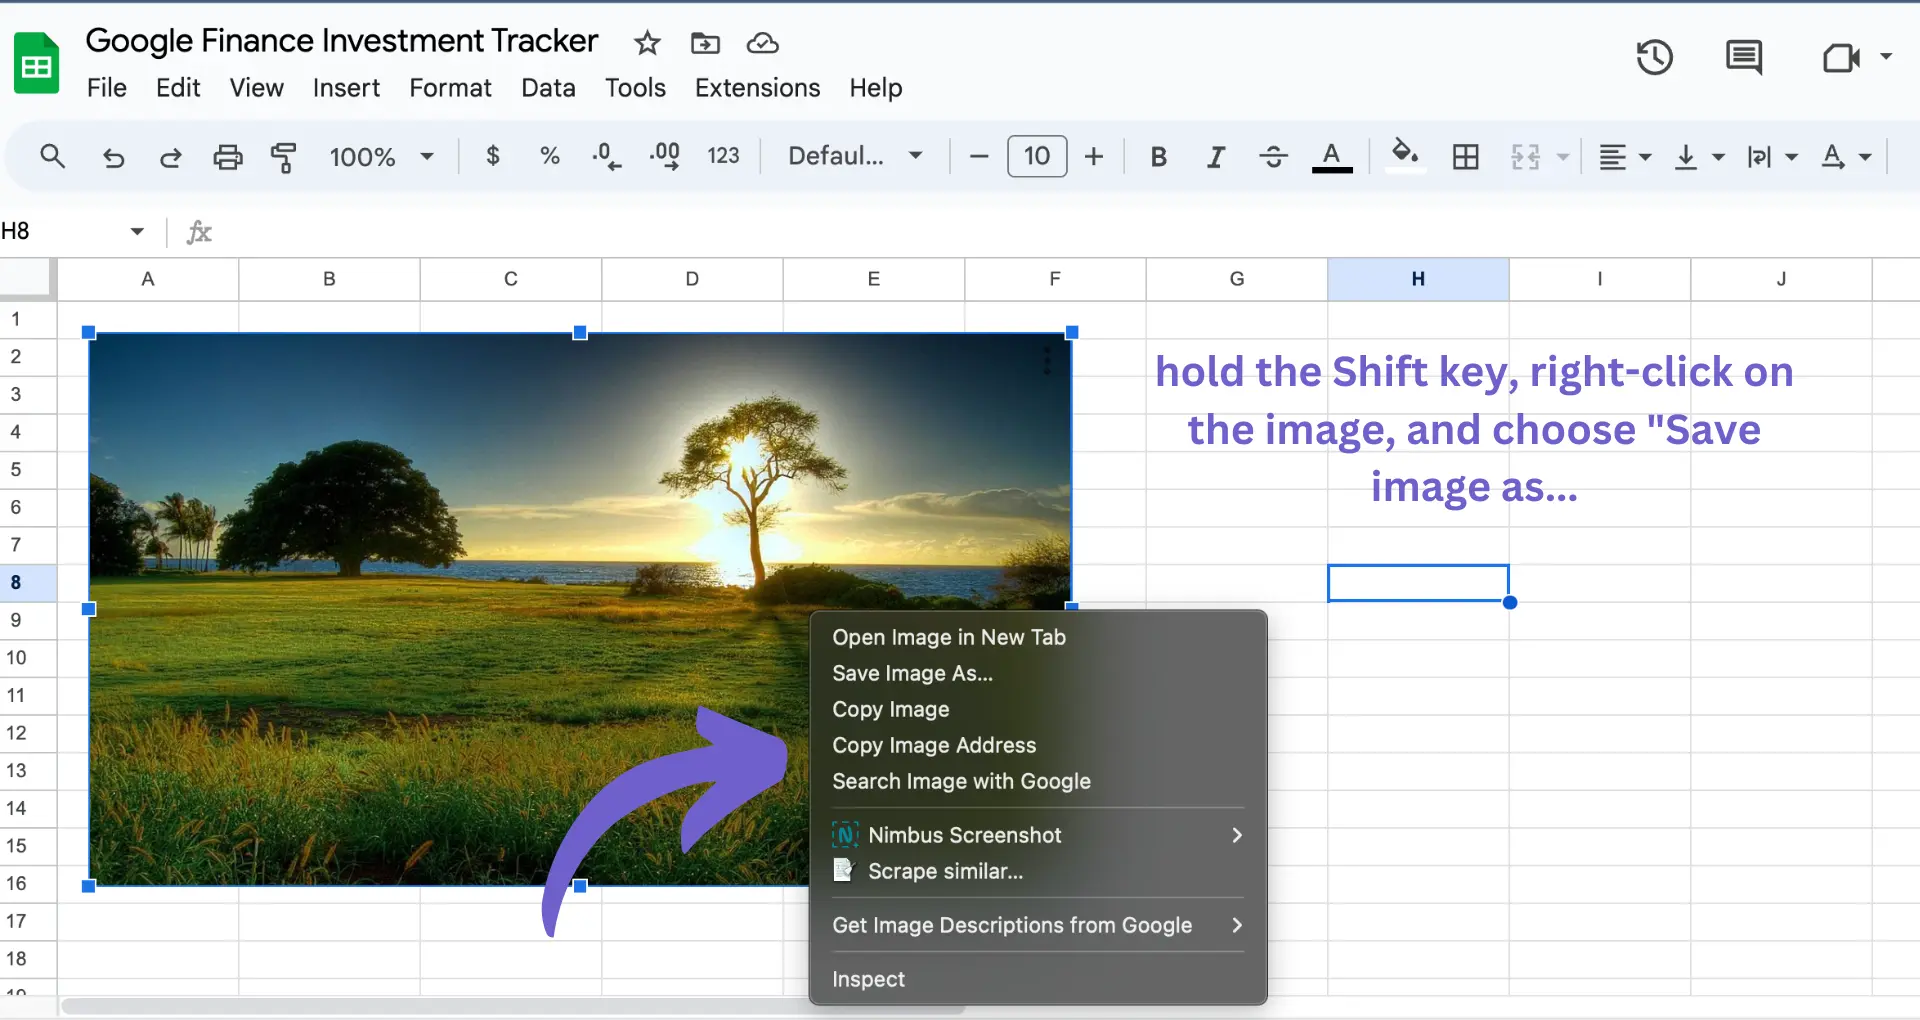Viewport: 1920px width, 1020px height.
Task: Toggle strikethrough formatting
Action: pos(1273,157)
